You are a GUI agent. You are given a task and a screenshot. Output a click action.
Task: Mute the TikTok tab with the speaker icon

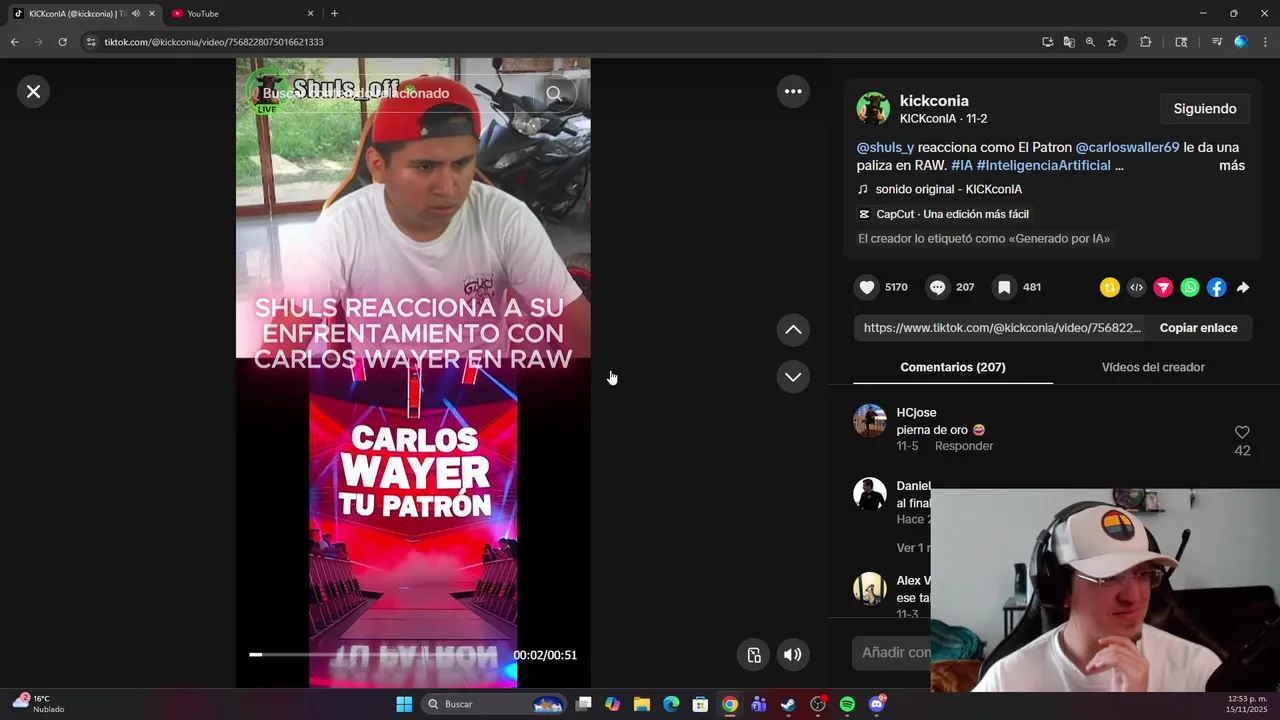click(136, 14)
